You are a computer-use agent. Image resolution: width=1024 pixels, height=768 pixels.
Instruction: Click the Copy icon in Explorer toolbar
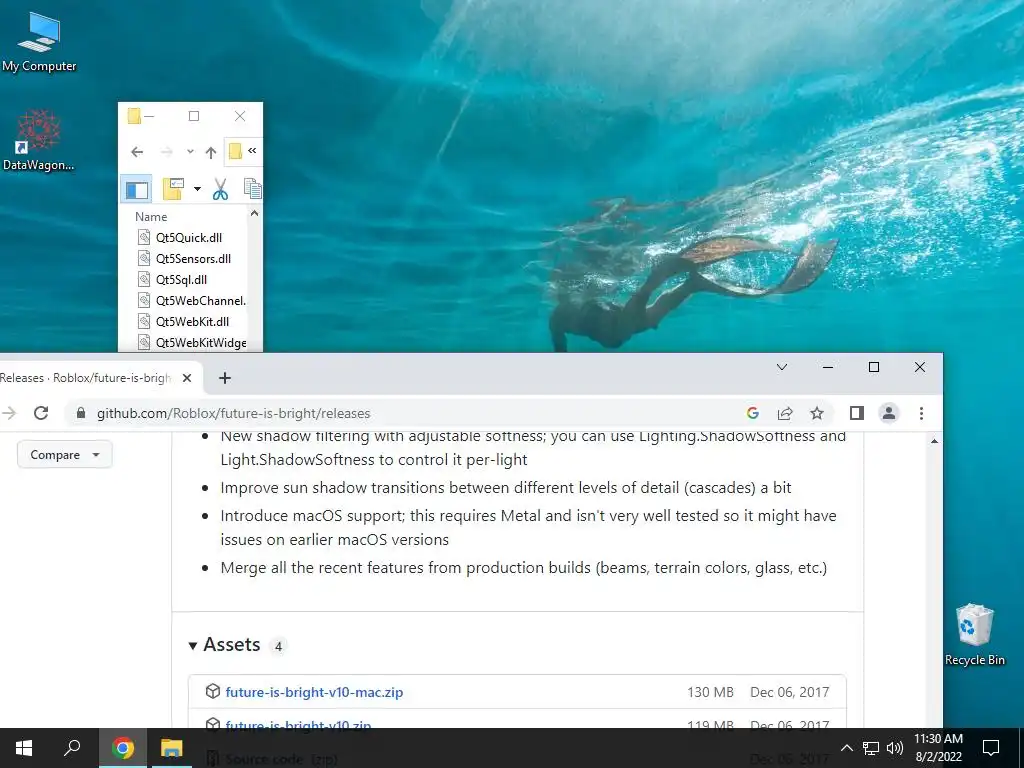(x=253, y=189)
